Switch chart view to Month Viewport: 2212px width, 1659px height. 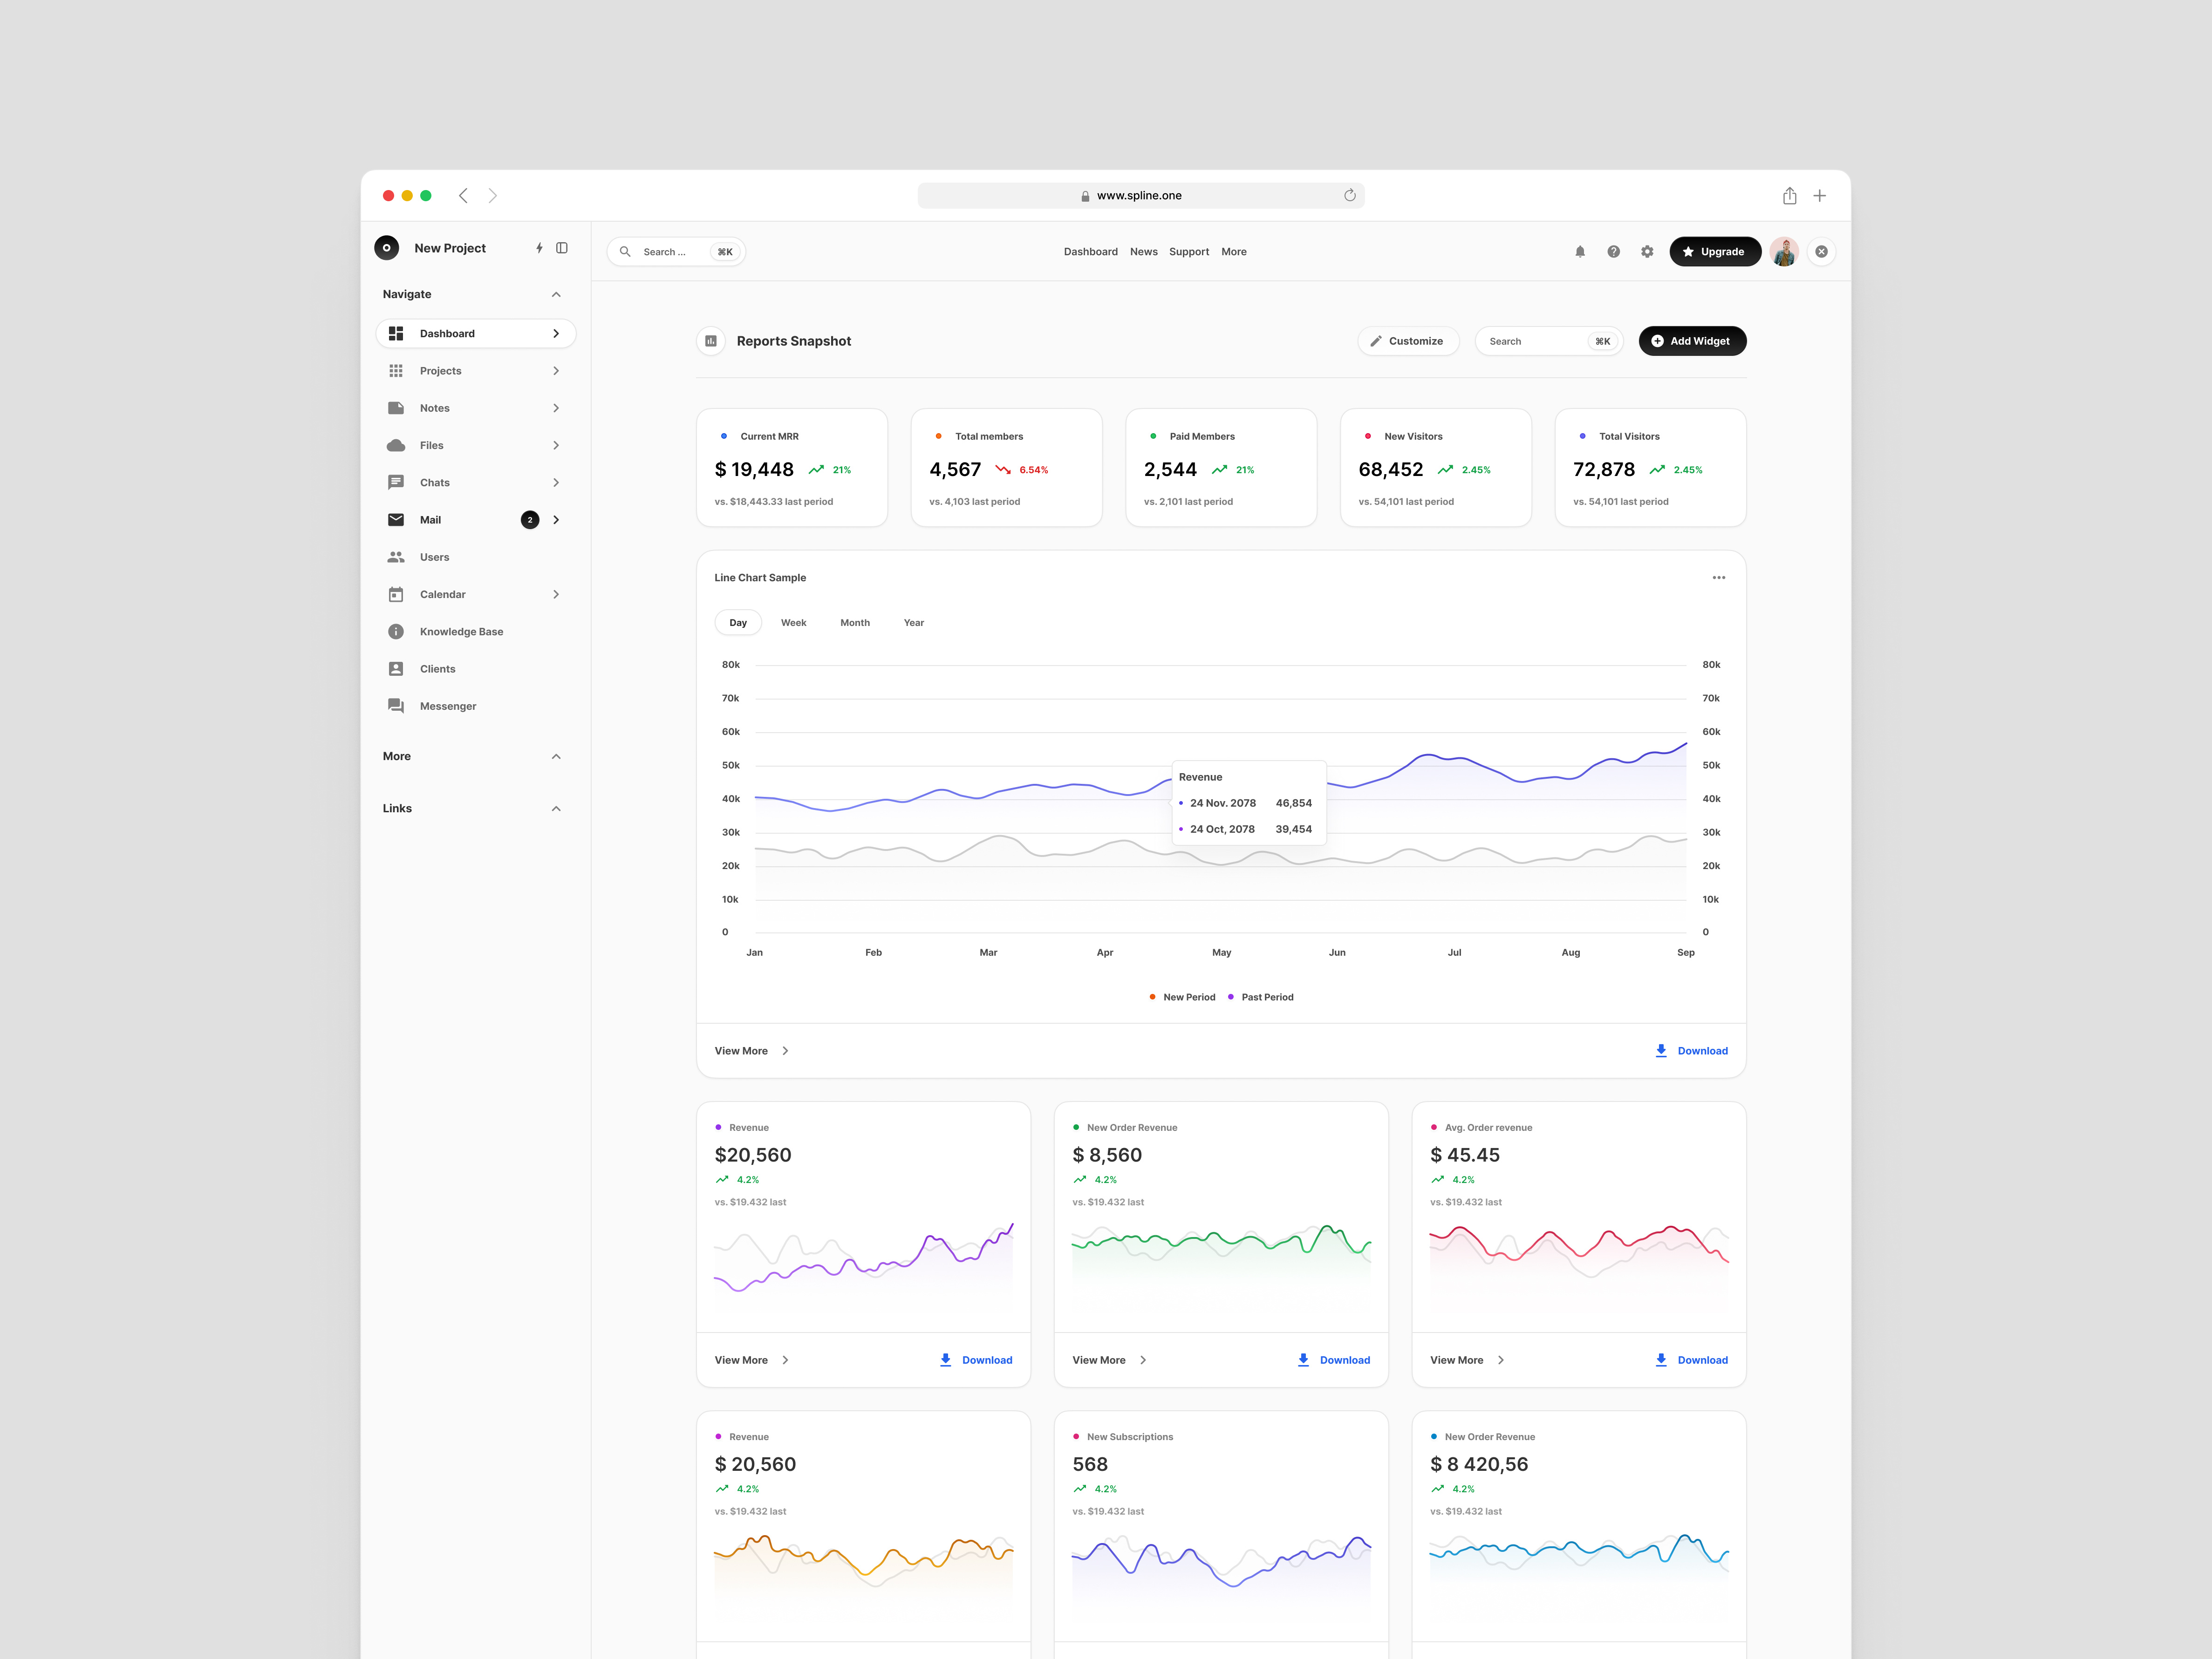click(x=855, y=622)
